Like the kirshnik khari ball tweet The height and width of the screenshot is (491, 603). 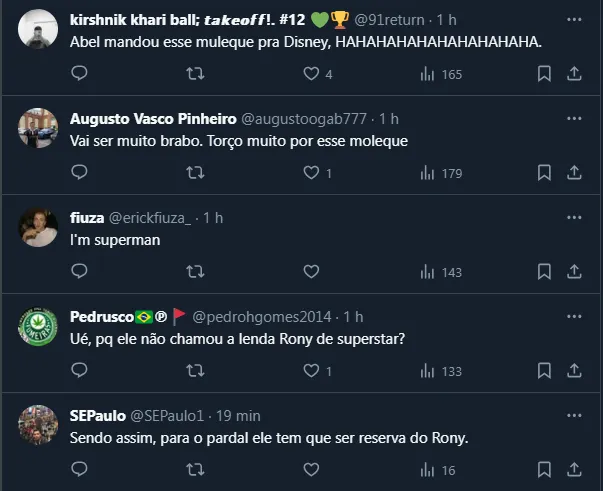pos(311,74)
